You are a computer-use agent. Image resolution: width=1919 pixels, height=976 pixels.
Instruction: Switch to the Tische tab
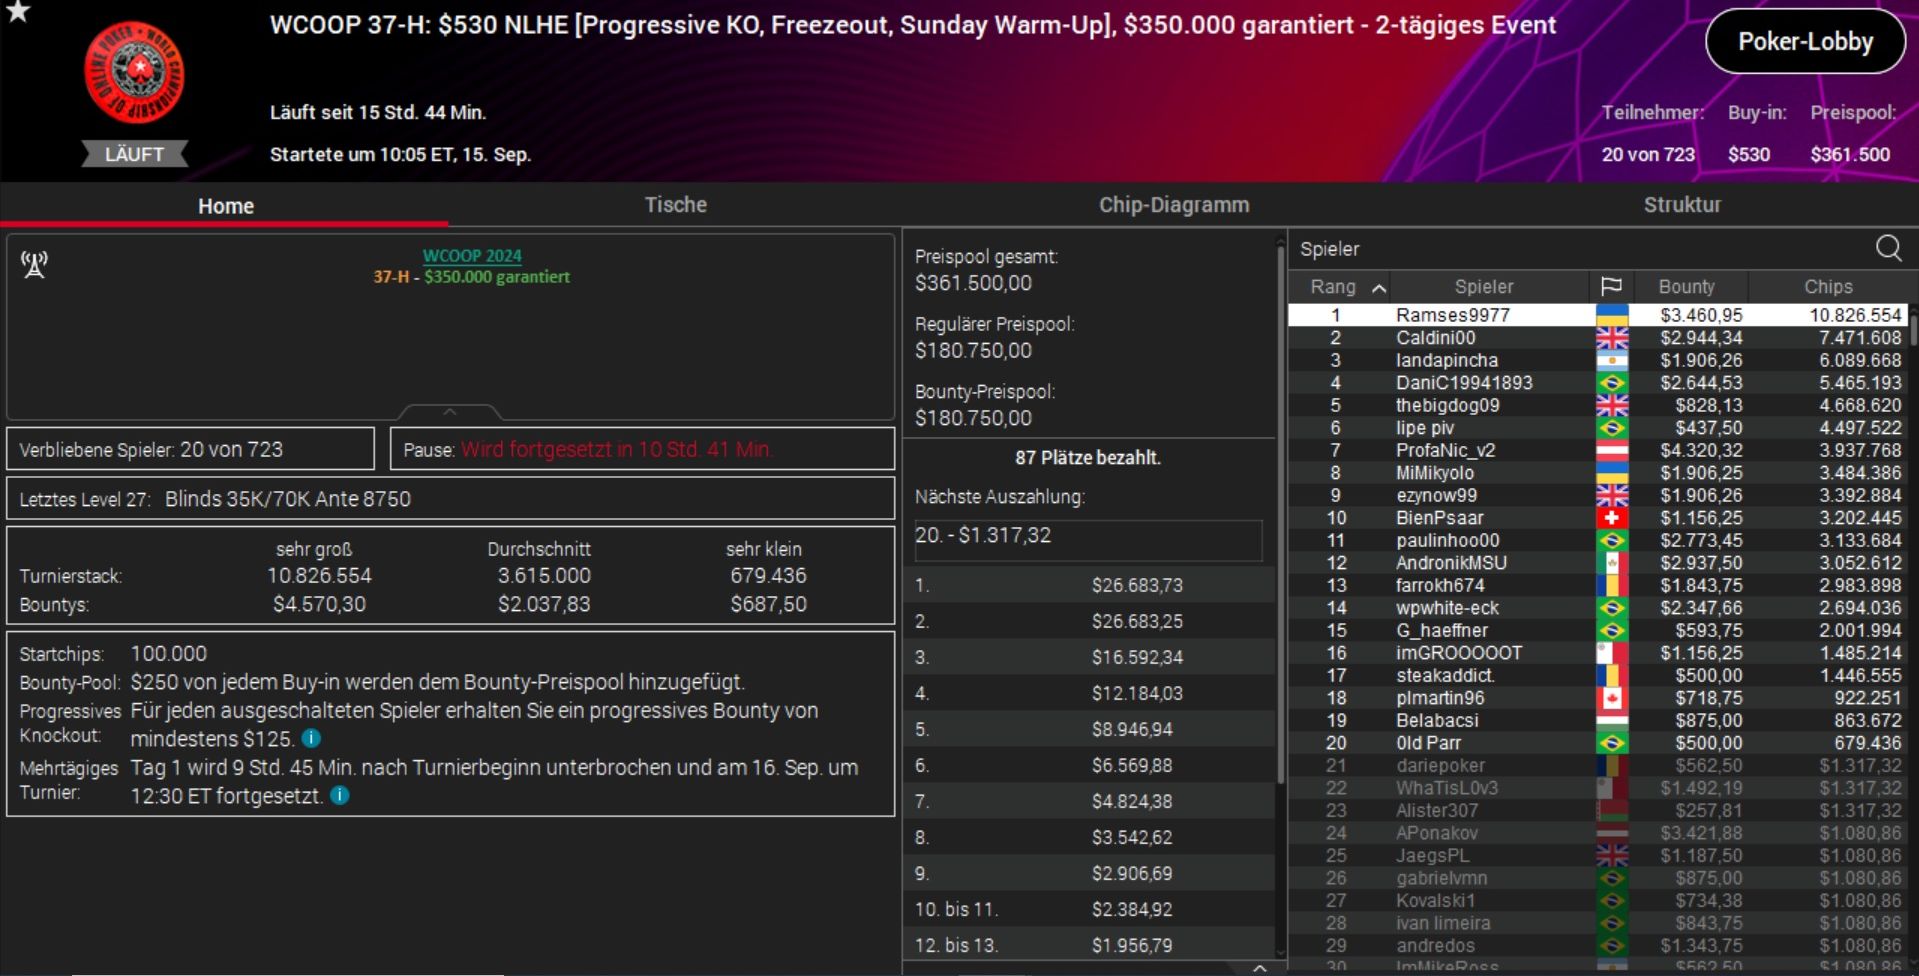click(675, 205)
